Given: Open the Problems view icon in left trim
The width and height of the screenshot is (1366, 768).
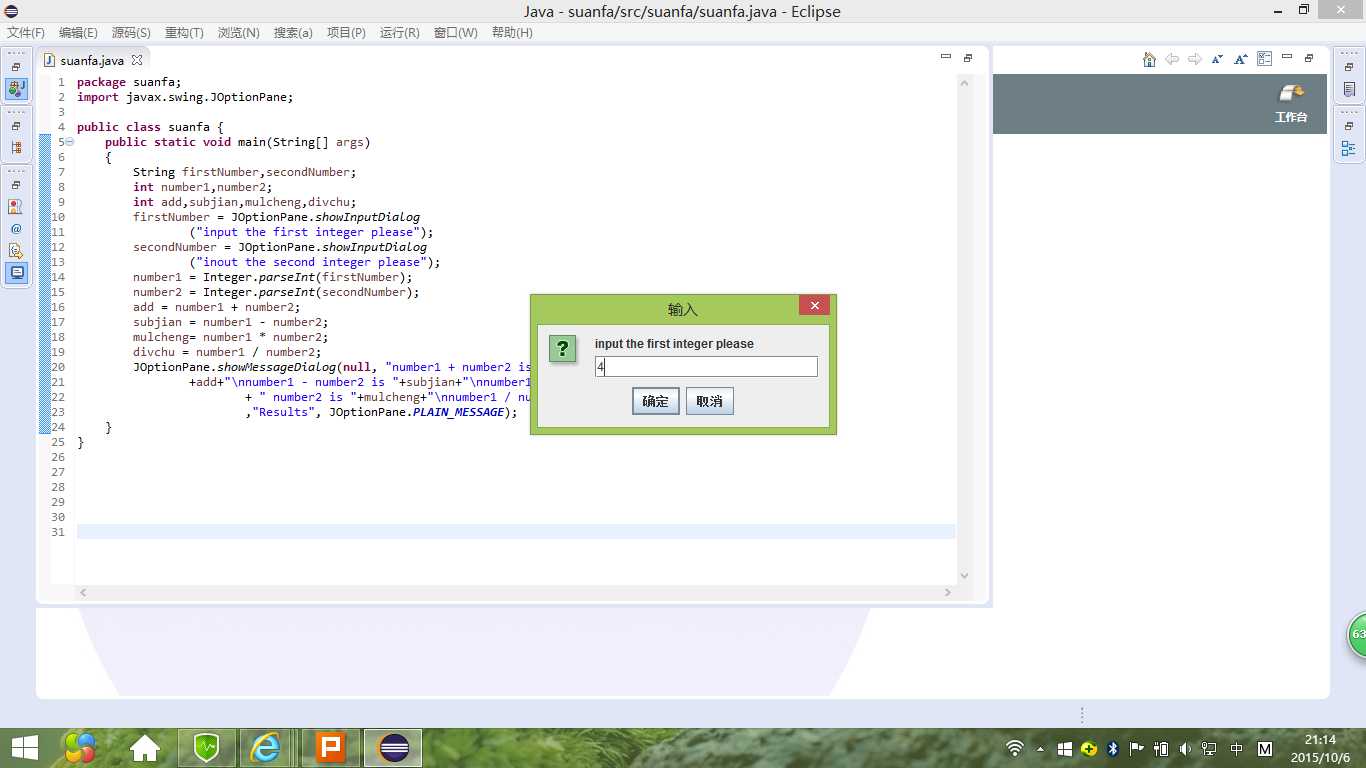Looking at the screenshot, I should pyautogui.click(x=16, y=207).
